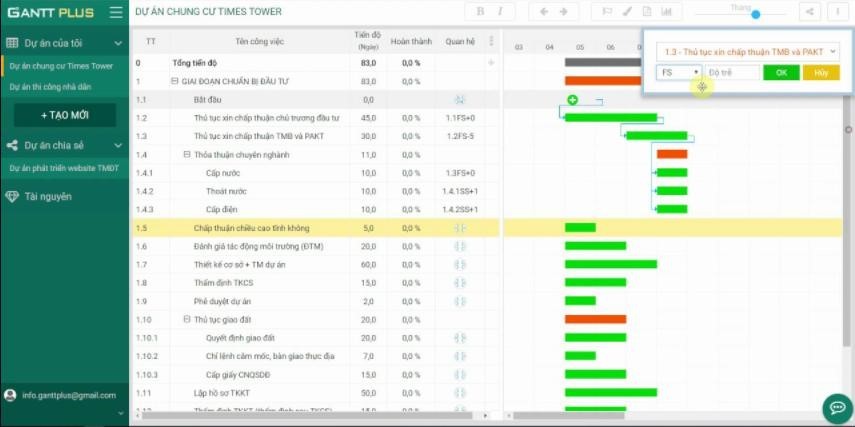Collapse the Dự án của tôi sidebar section

pyautogui.click(x=118, y=43)
